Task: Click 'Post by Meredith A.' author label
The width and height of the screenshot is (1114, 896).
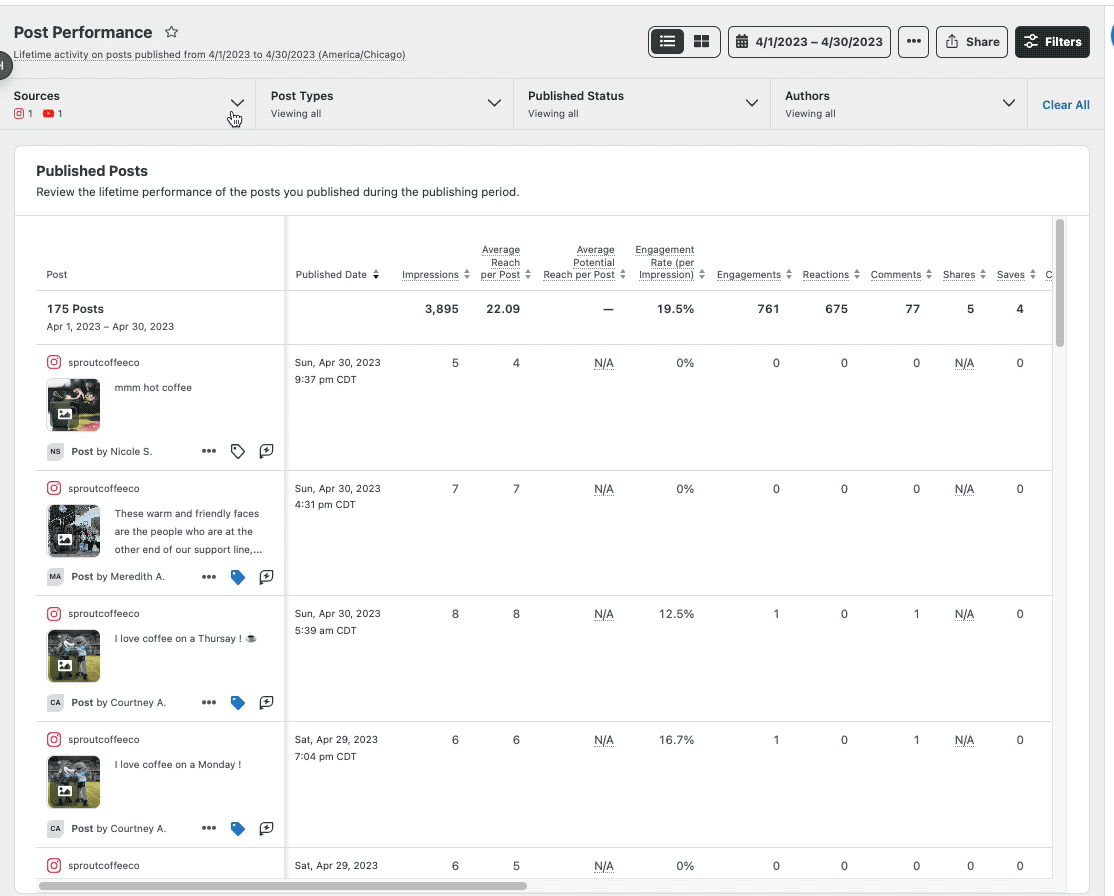Action: click(x=118, y=577)
